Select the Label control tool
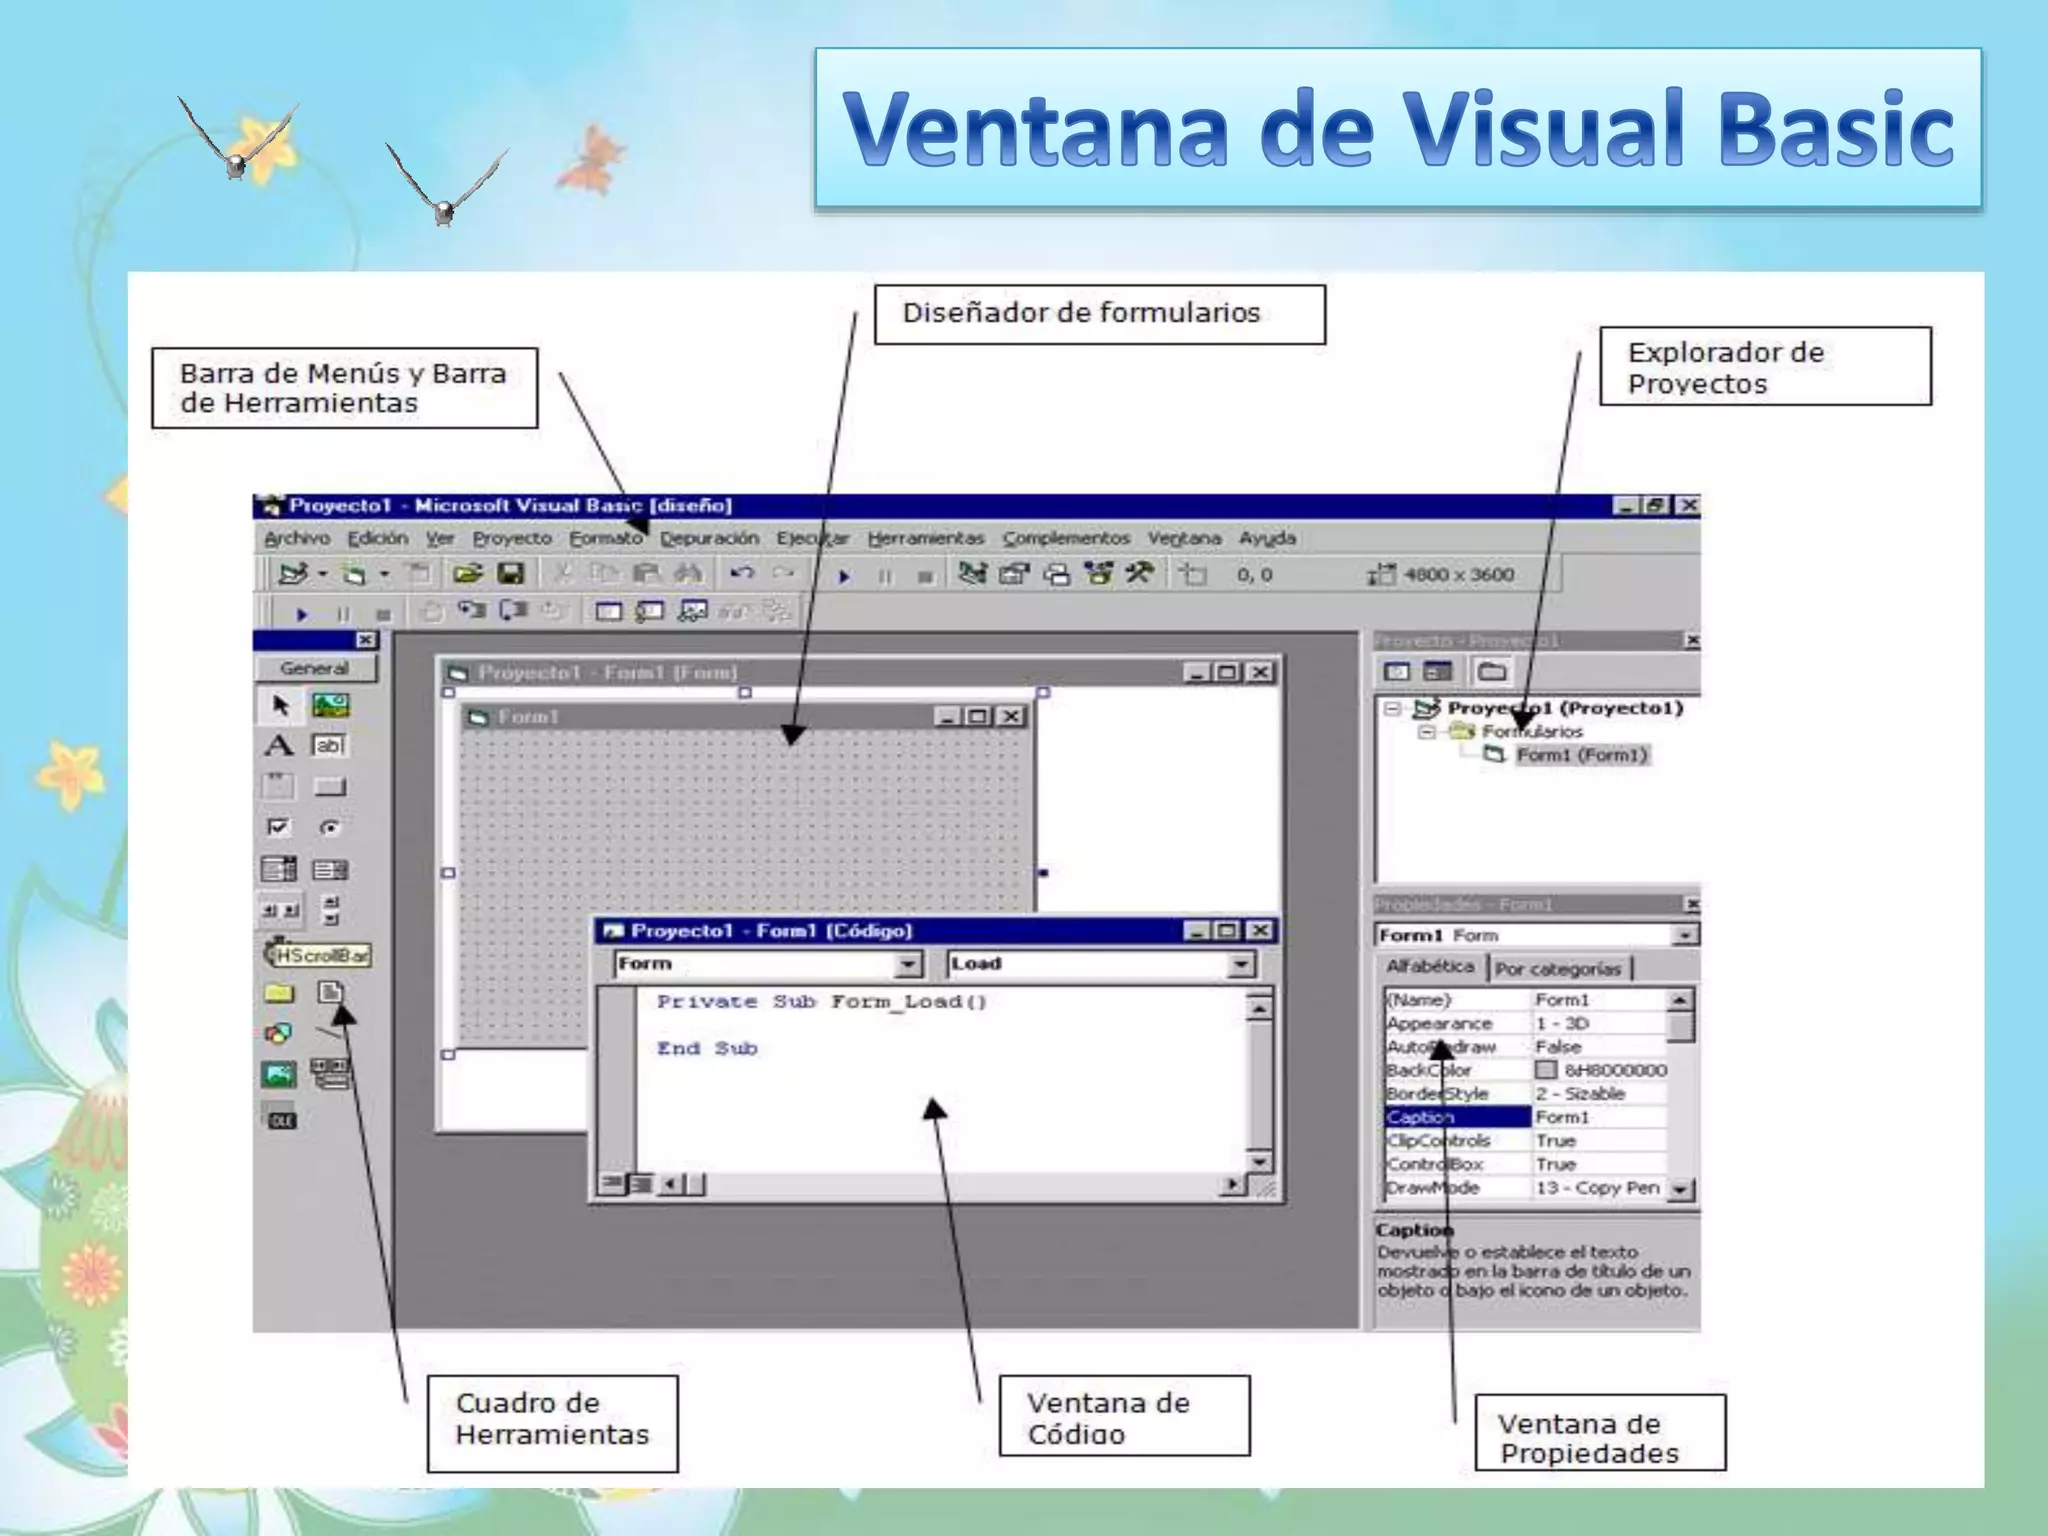Screen dimensions: 2048x1536 (279, 746)
